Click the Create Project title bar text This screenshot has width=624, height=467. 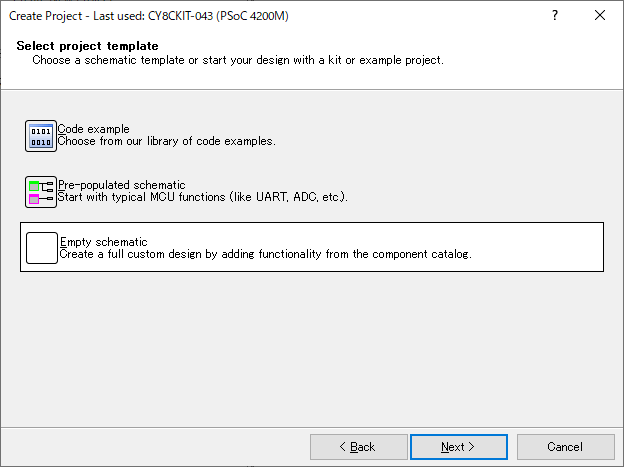148,16
